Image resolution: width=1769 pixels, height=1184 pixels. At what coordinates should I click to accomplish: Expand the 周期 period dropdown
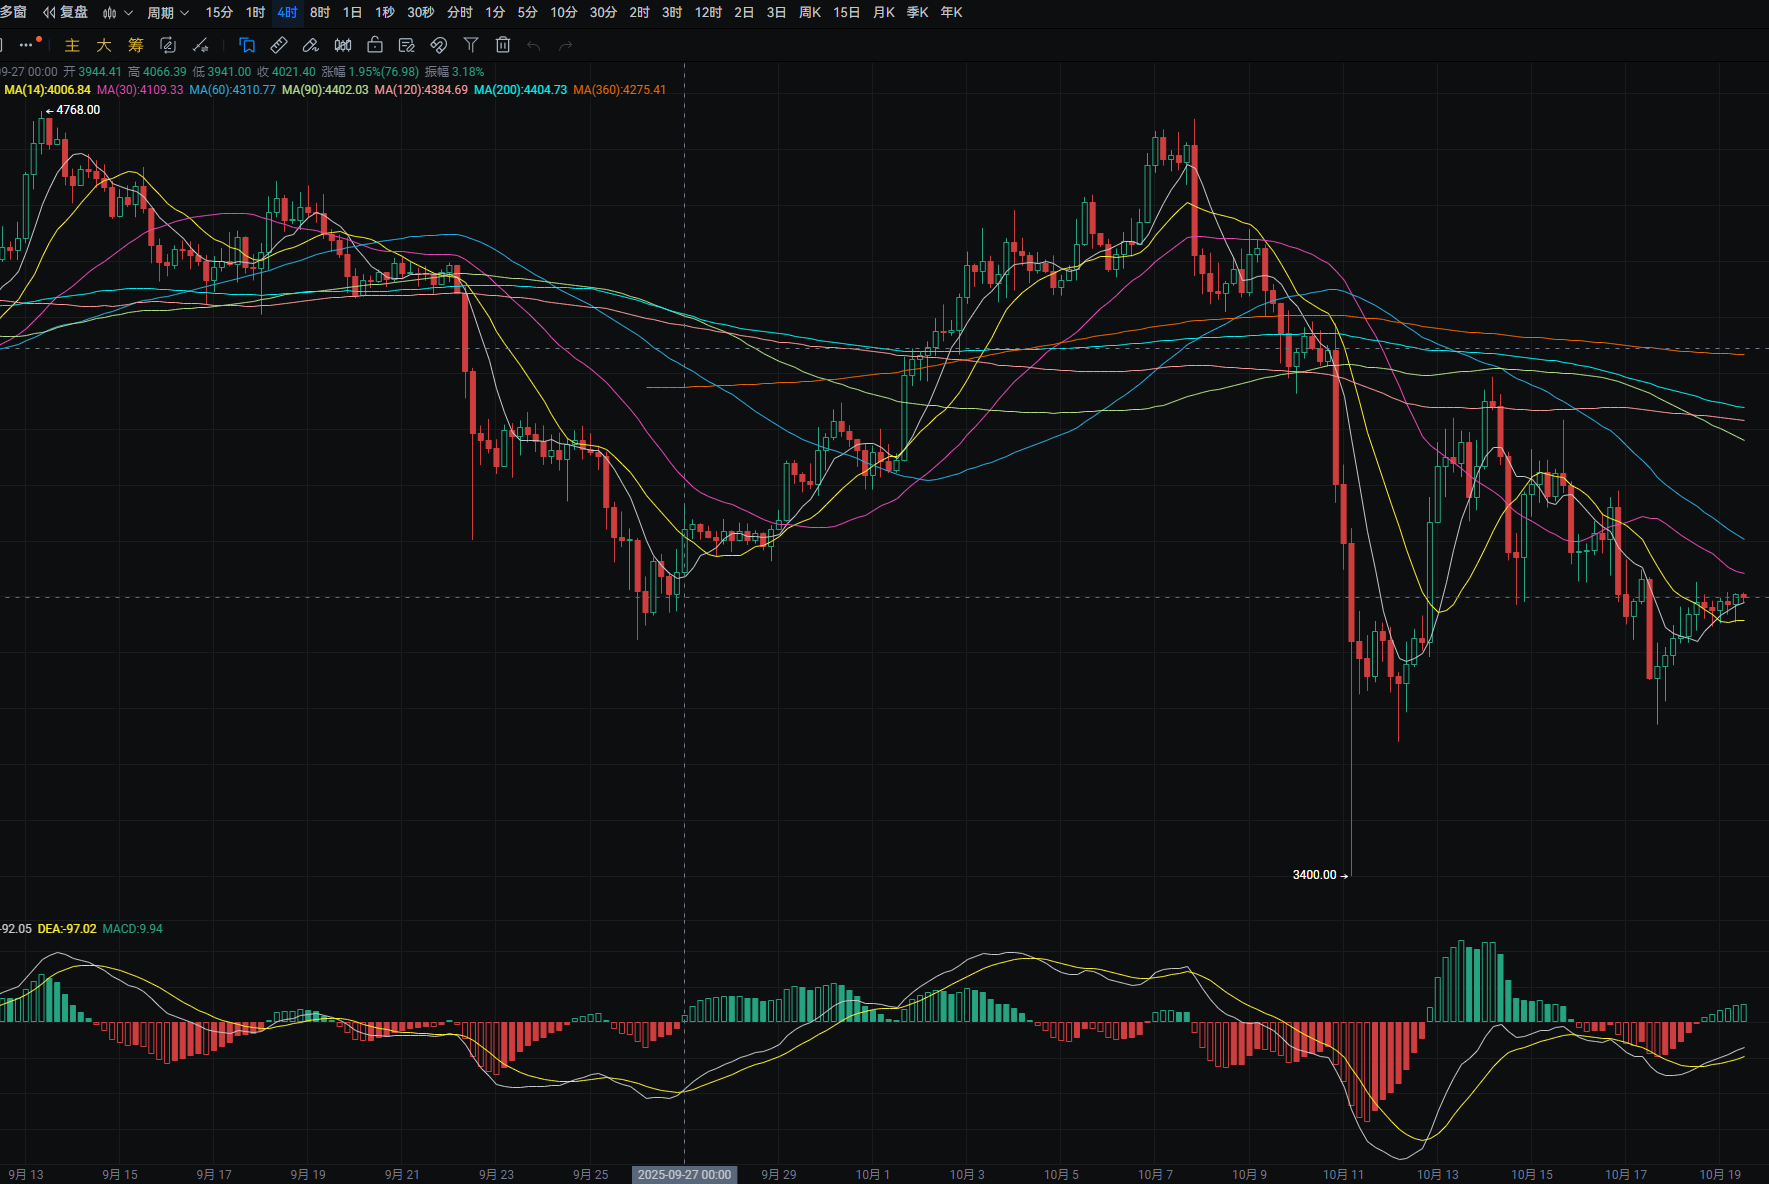tap(167, 12)
